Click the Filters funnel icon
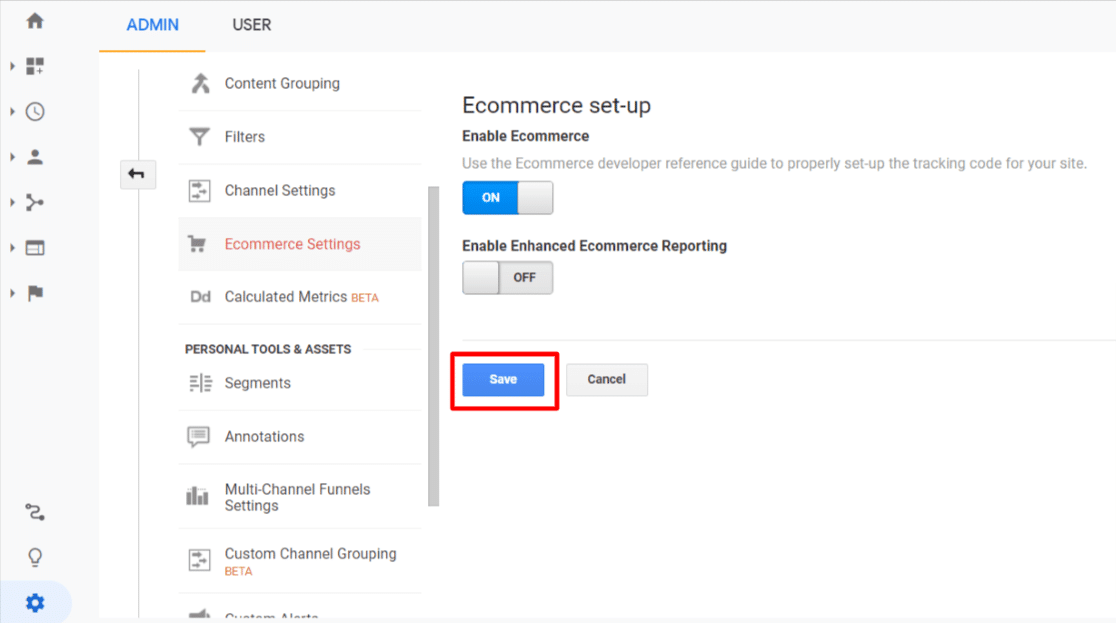The height and width of the screenshot is (623, 1116). [x=199, y=136]
